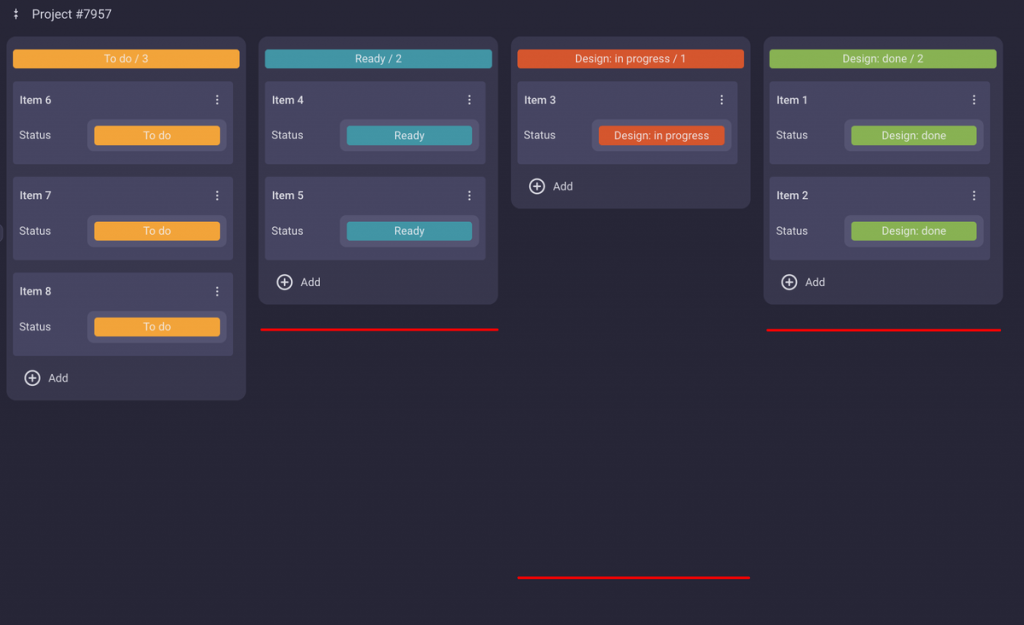Open the Status dropdown for Item 3

[661, 135]
